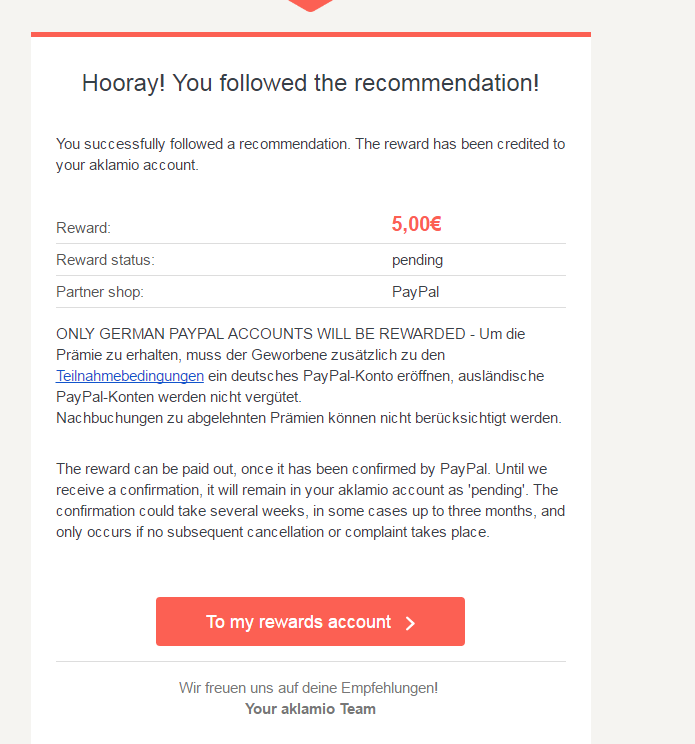The image size is (695, 744).
Task: Click the 'Your aklamio Team' signature
Action: [310, 709]
